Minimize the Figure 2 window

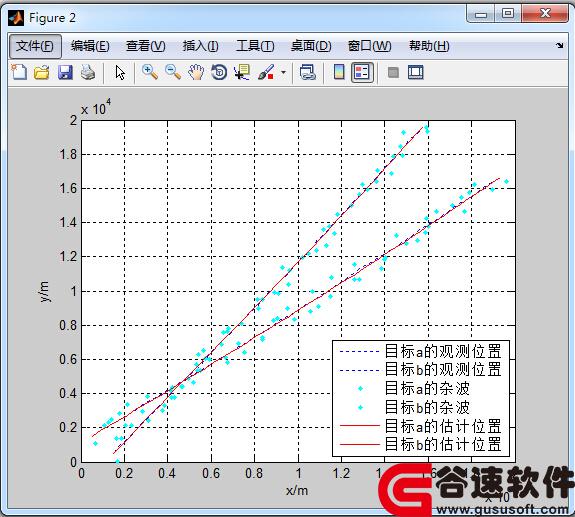coord(481,14)
